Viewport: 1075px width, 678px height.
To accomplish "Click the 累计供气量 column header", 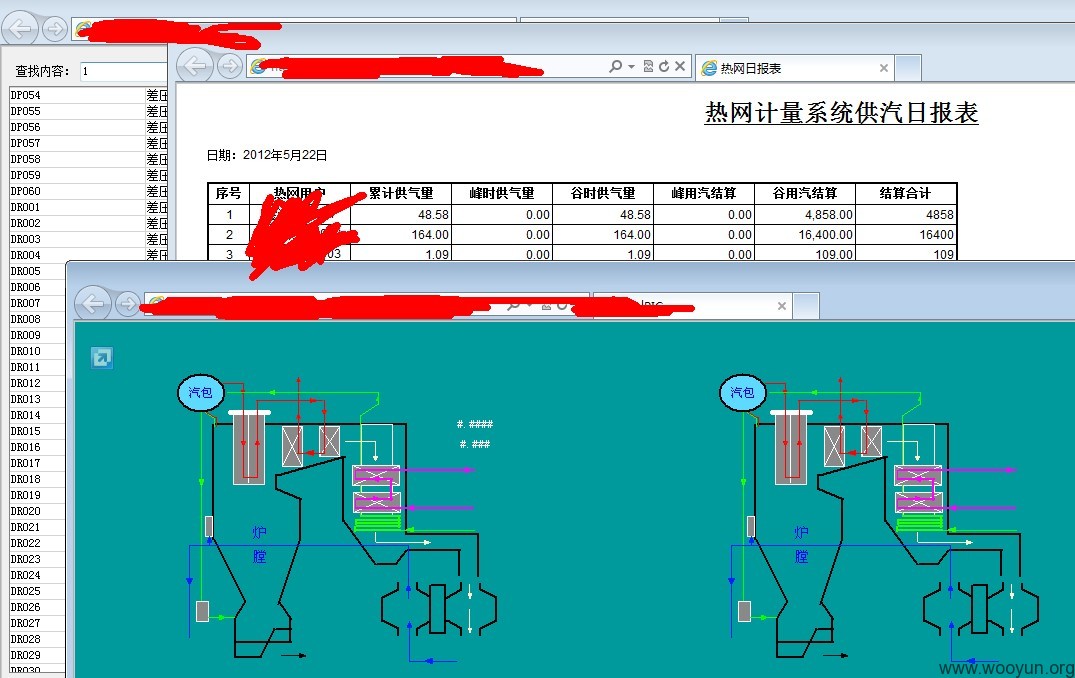I will click(401, 193).
